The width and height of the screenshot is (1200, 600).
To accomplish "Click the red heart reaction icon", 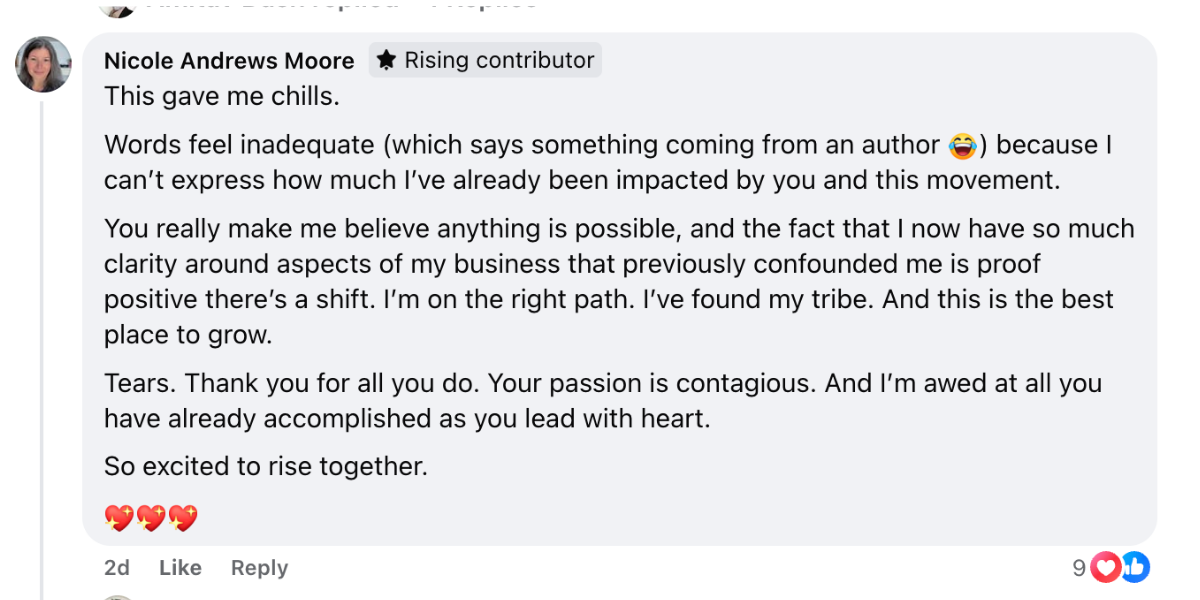I will [1106, 568].
